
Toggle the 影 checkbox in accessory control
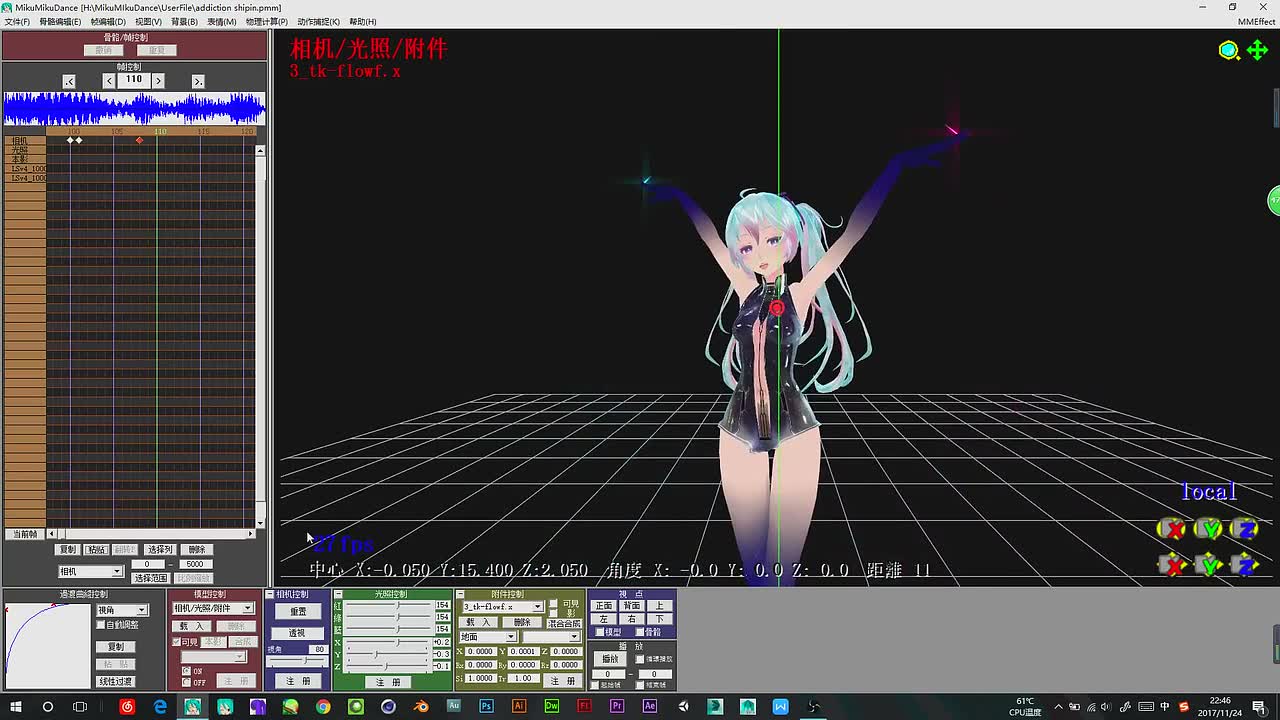(554, 613)
